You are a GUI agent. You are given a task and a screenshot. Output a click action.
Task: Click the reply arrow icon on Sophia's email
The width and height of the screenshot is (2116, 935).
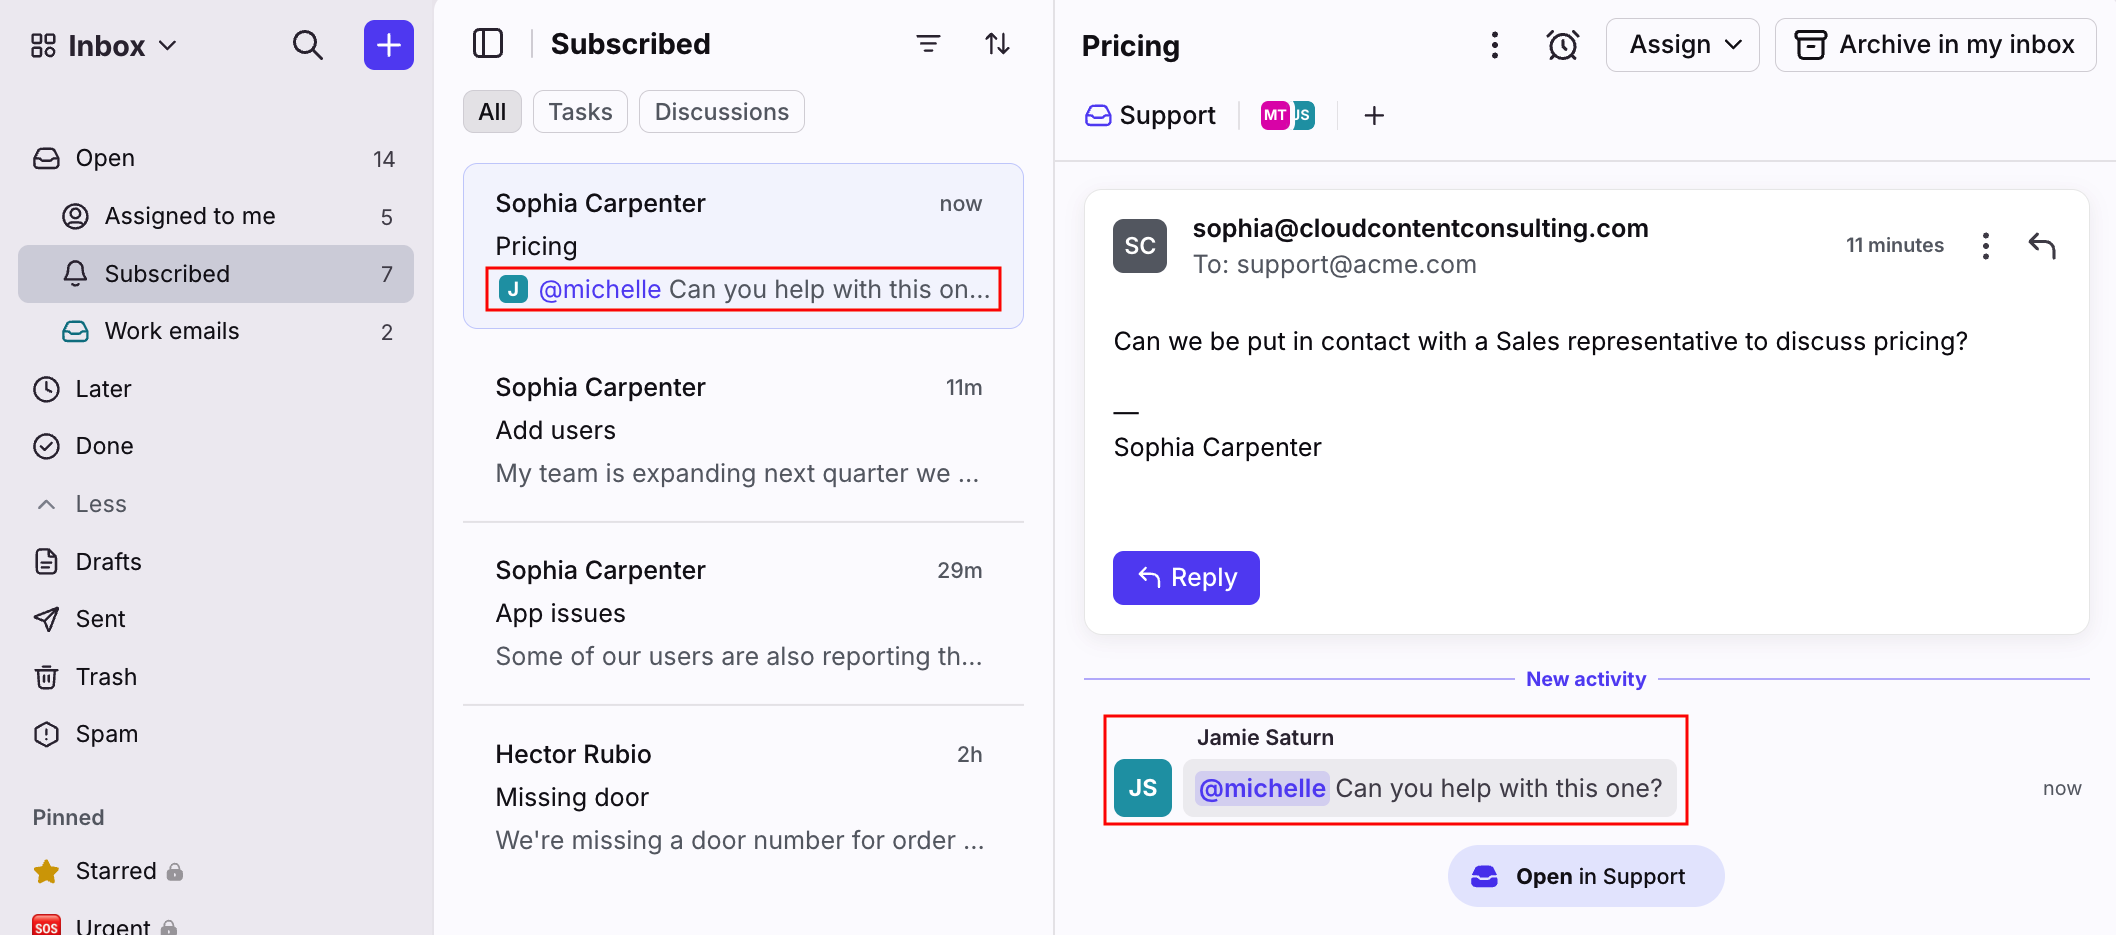click(2042, 245)
